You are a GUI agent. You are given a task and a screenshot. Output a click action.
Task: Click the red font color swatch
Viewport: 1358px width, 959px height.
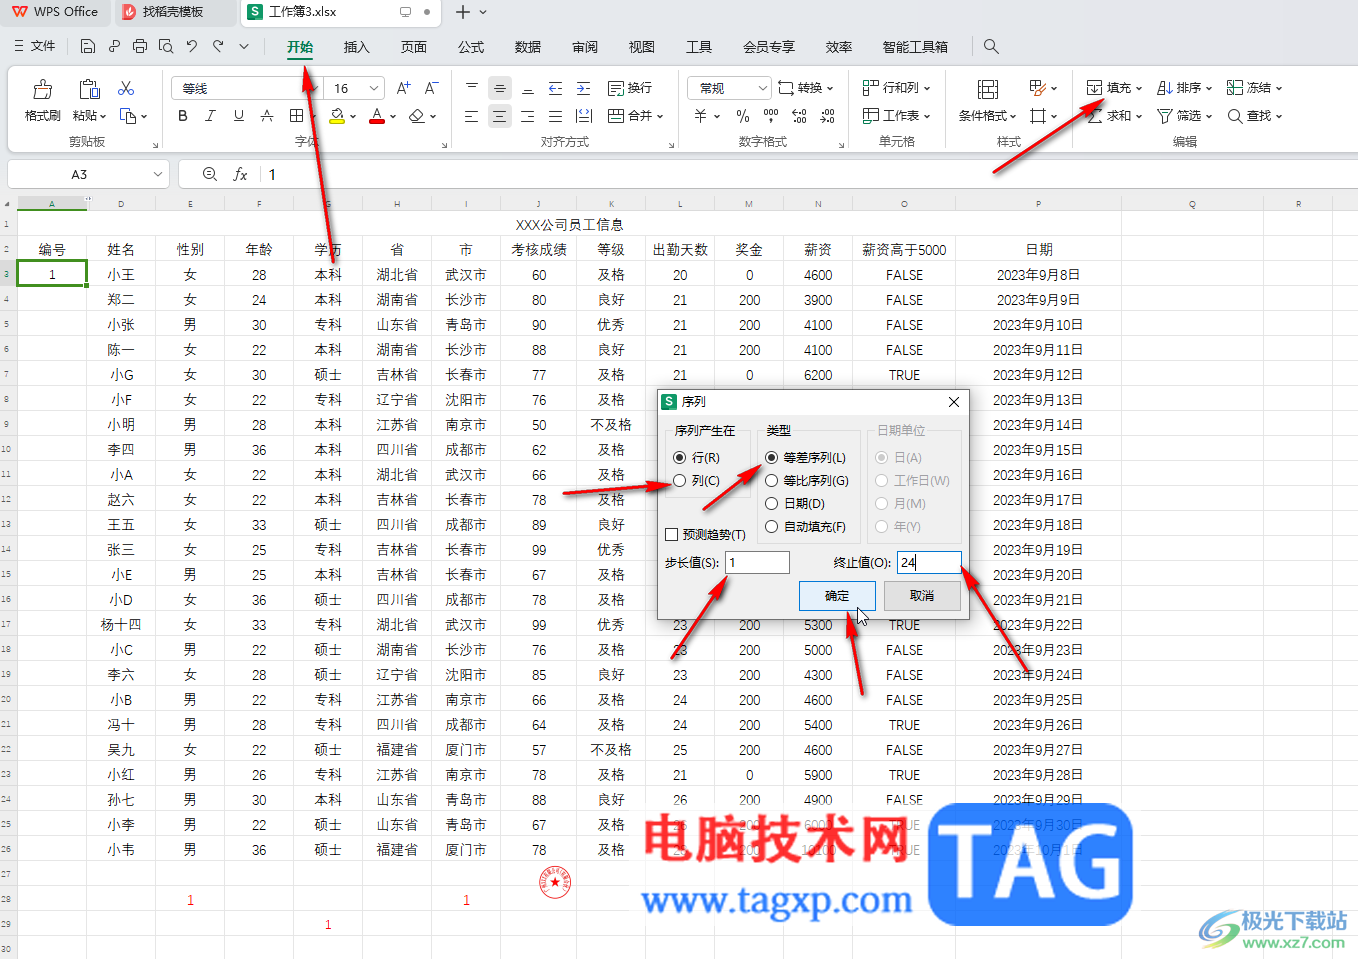point(377,116)
